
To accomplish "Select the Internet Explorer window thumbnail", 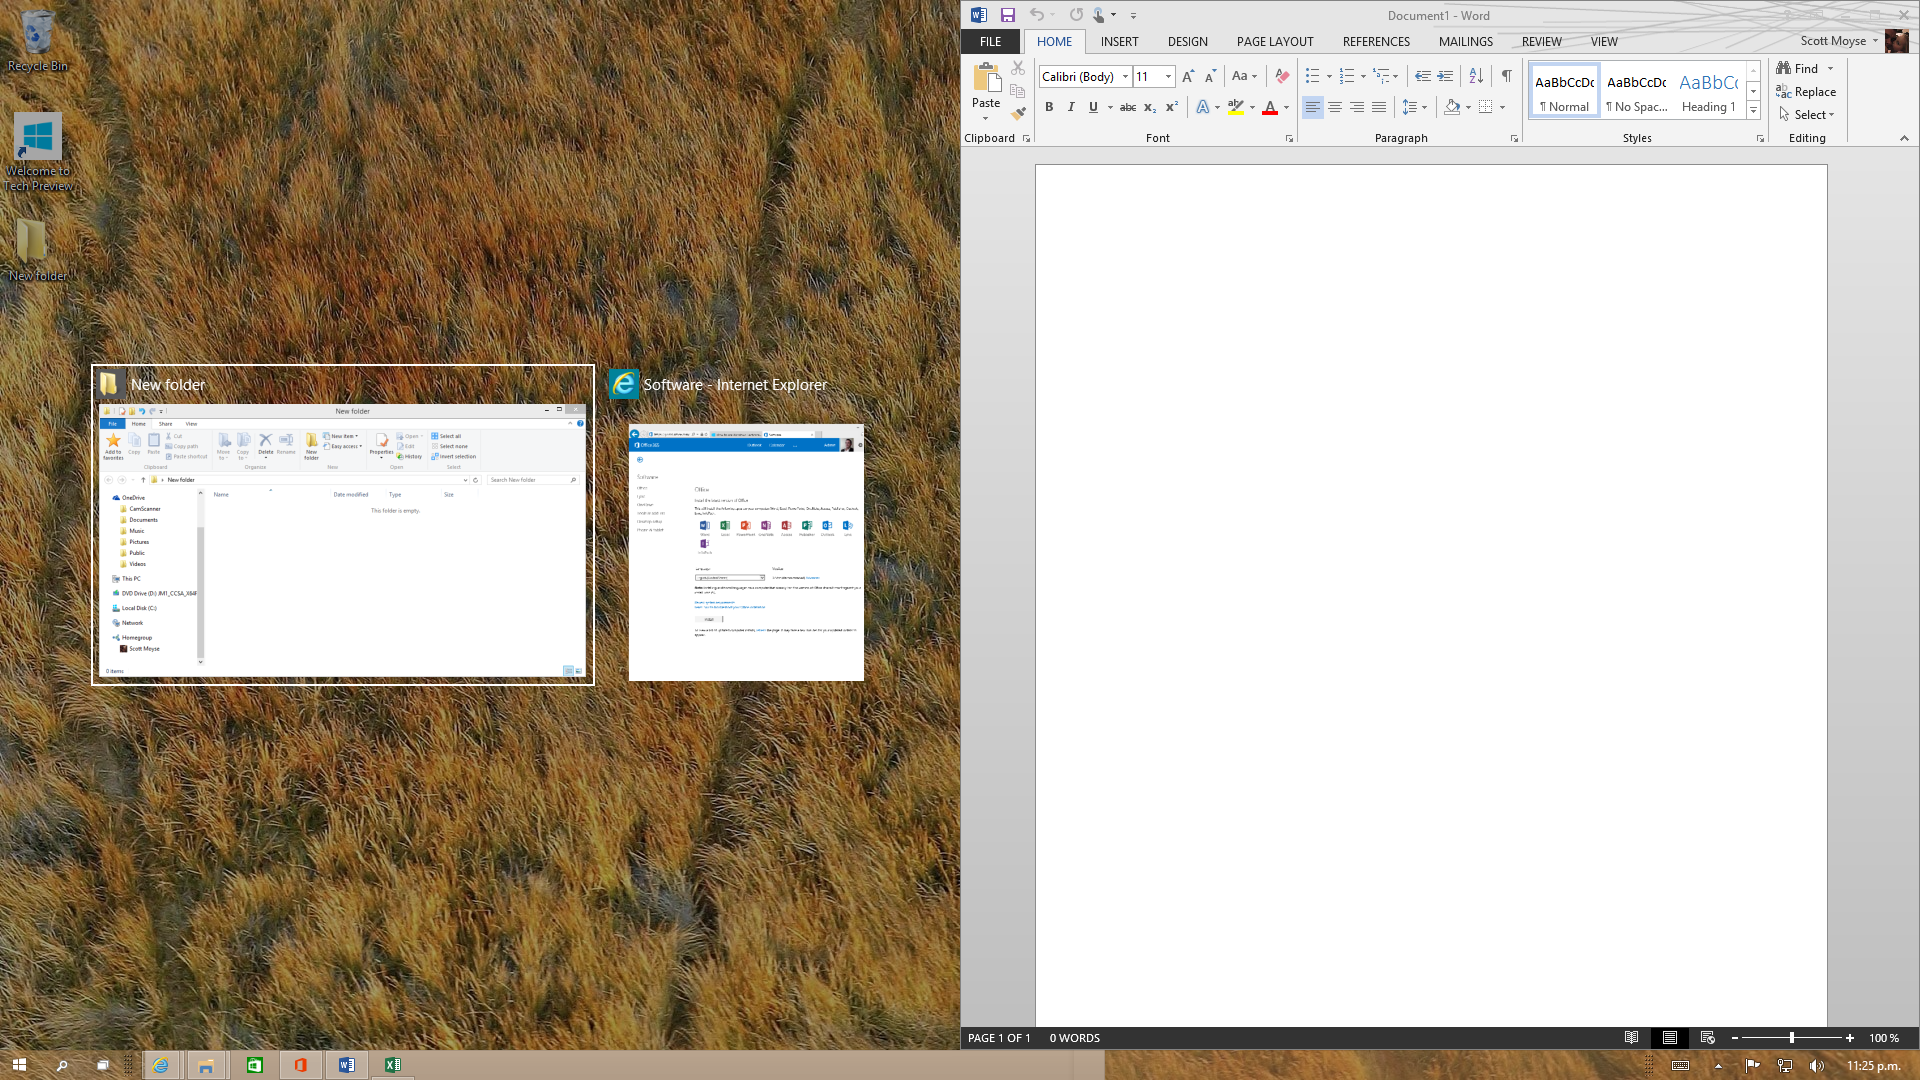I will (x=746, y=553).
